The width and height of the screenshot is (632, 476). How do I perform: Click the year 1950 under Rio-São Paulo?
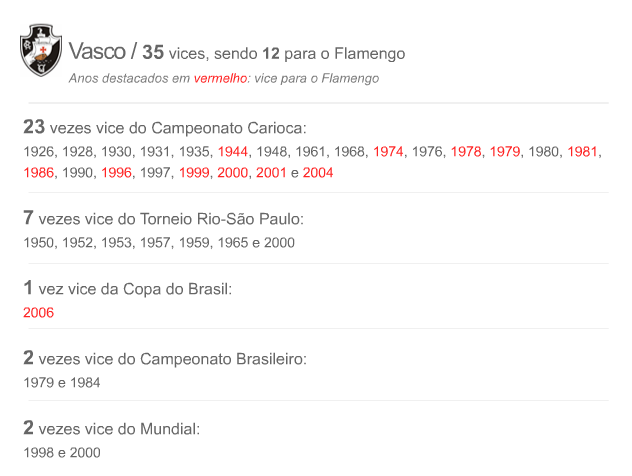click(x=38, y=242)
